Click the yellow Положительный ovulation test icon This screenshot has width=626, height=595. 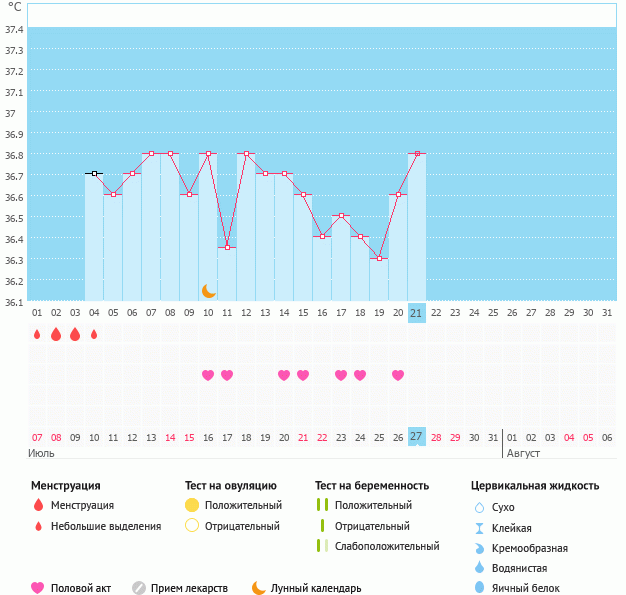(x=192, y=505)
